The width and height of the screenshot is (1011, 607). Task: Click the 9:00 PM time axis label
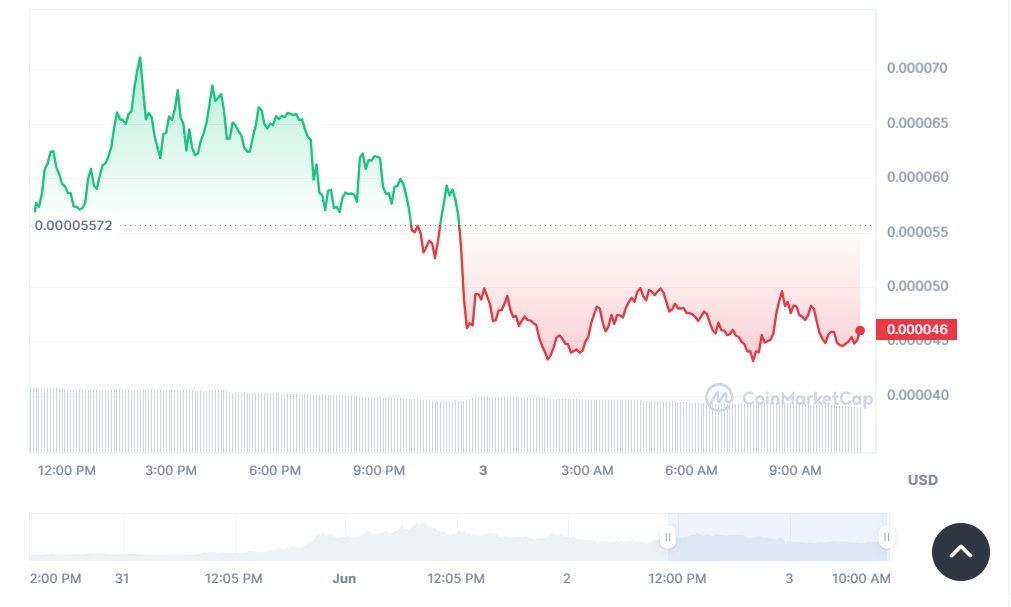(379, 470)
